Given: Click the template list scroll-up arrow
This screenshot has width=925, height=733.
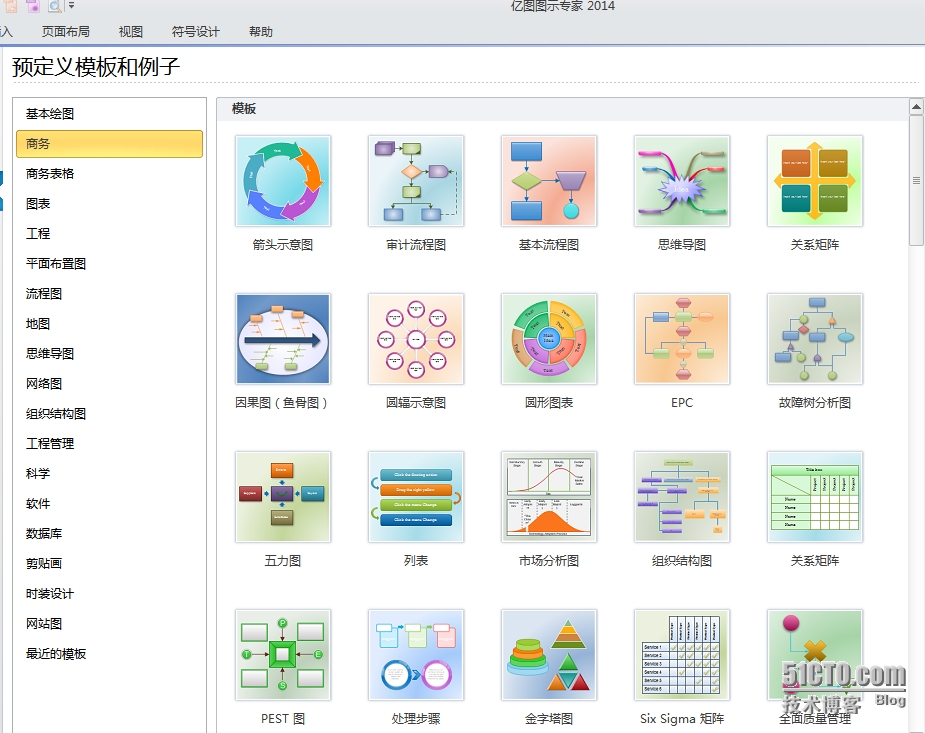Looking at the screenshot, I should 916,107.
